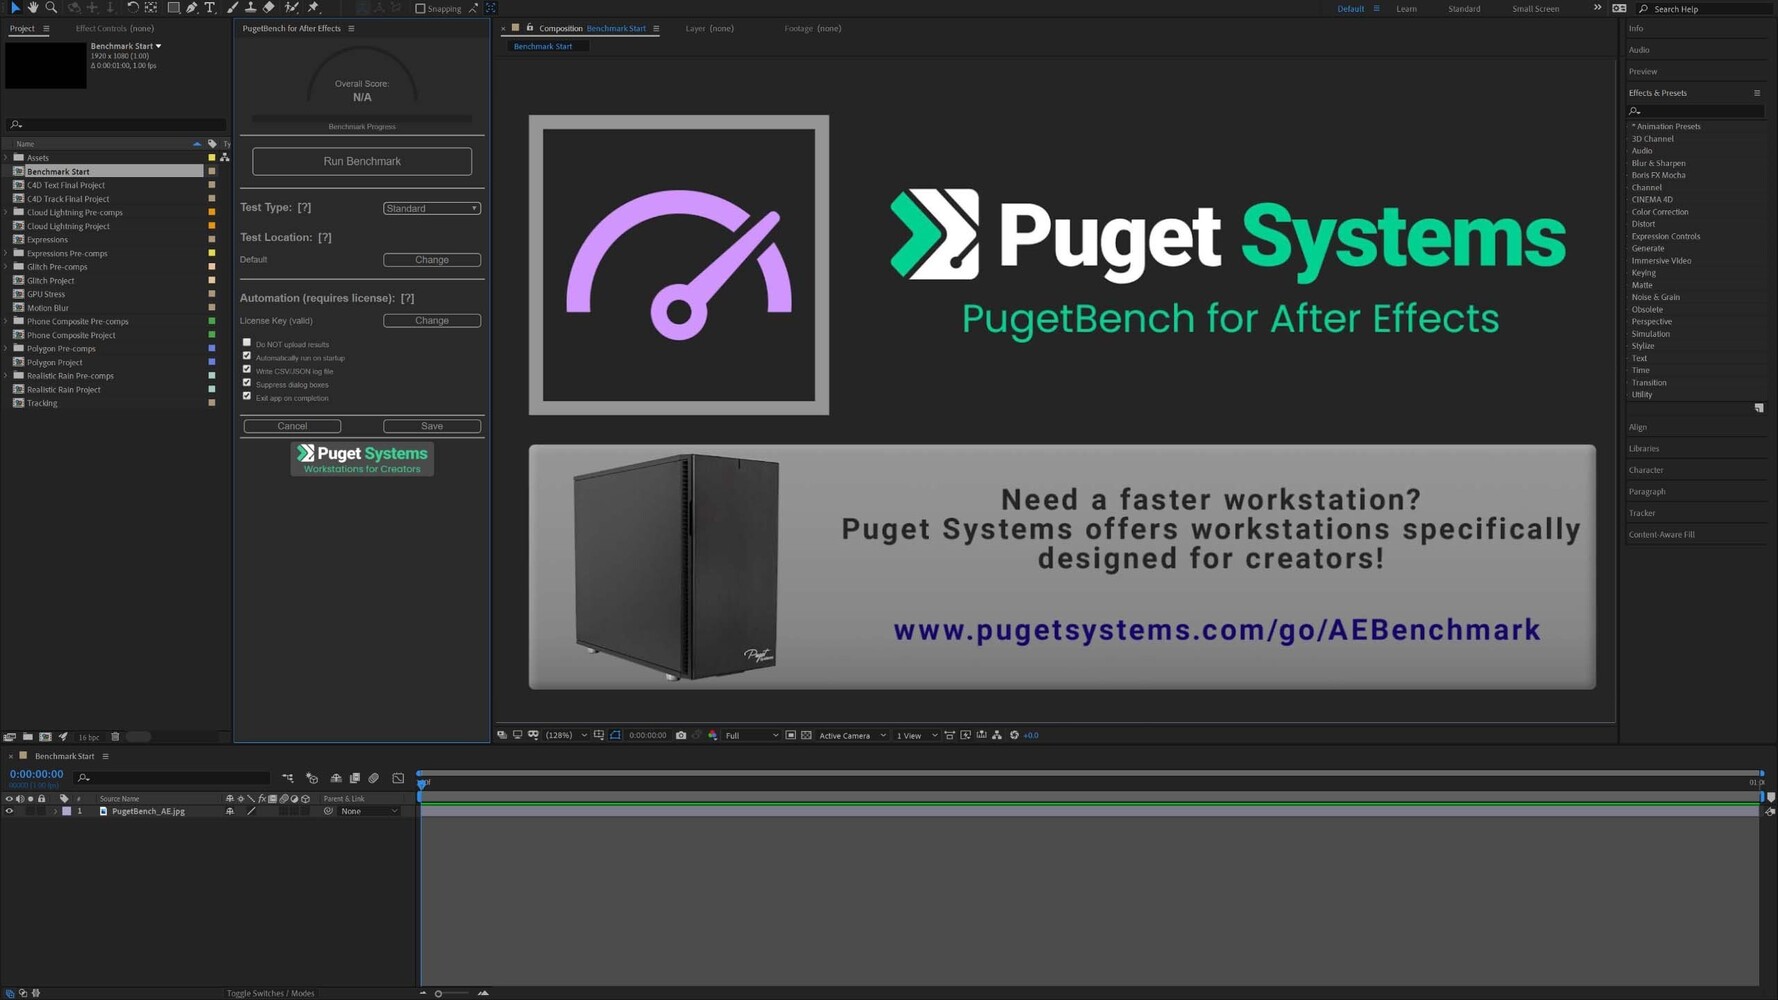
Task: Select the Hand tool
Action: pyautogui.click(x=33, y=7)
